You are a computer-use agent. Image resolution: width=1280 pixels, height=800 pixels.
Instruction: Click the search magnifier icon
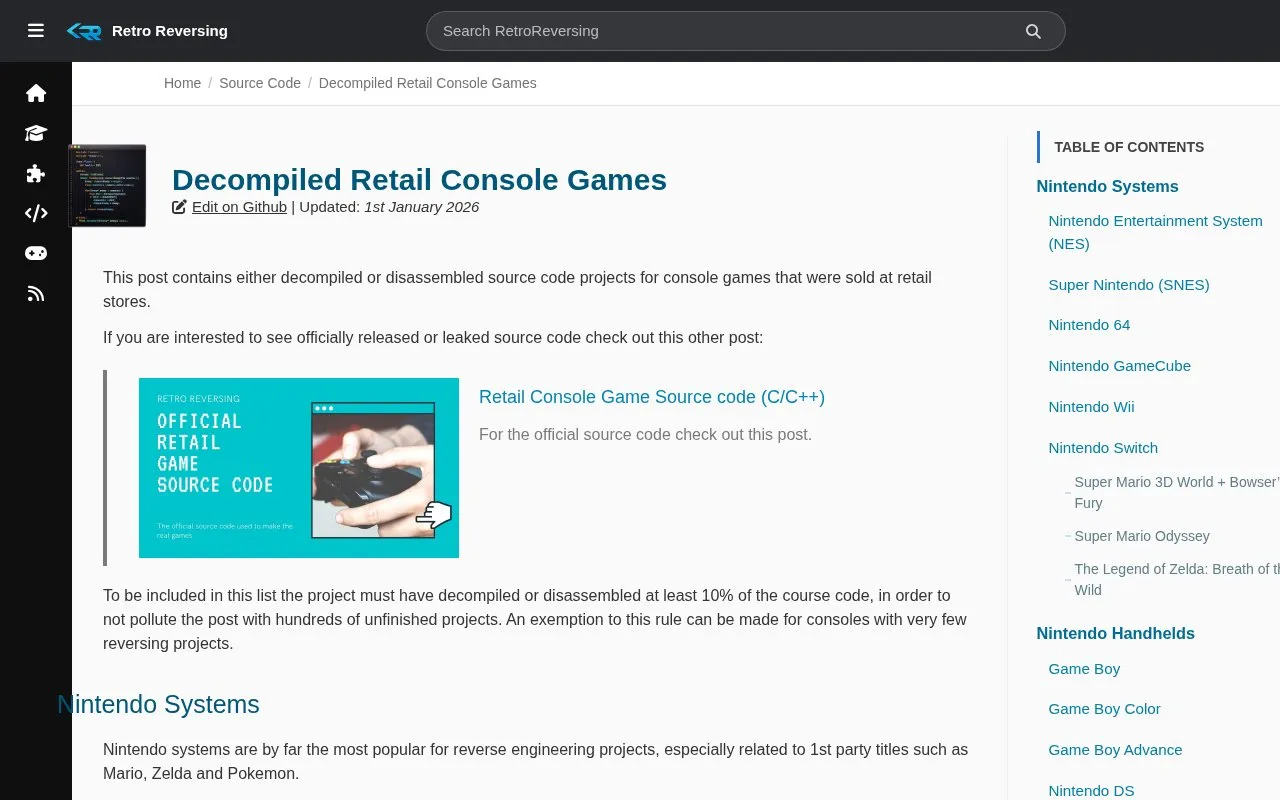[1033, 31]
